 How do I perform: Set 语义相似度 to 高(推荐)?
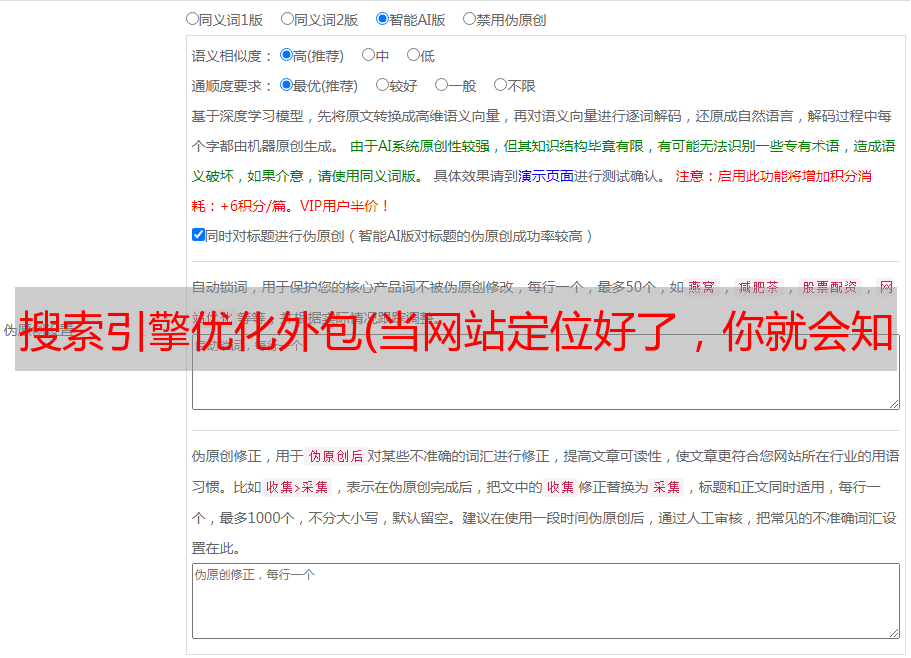(286, 55)
